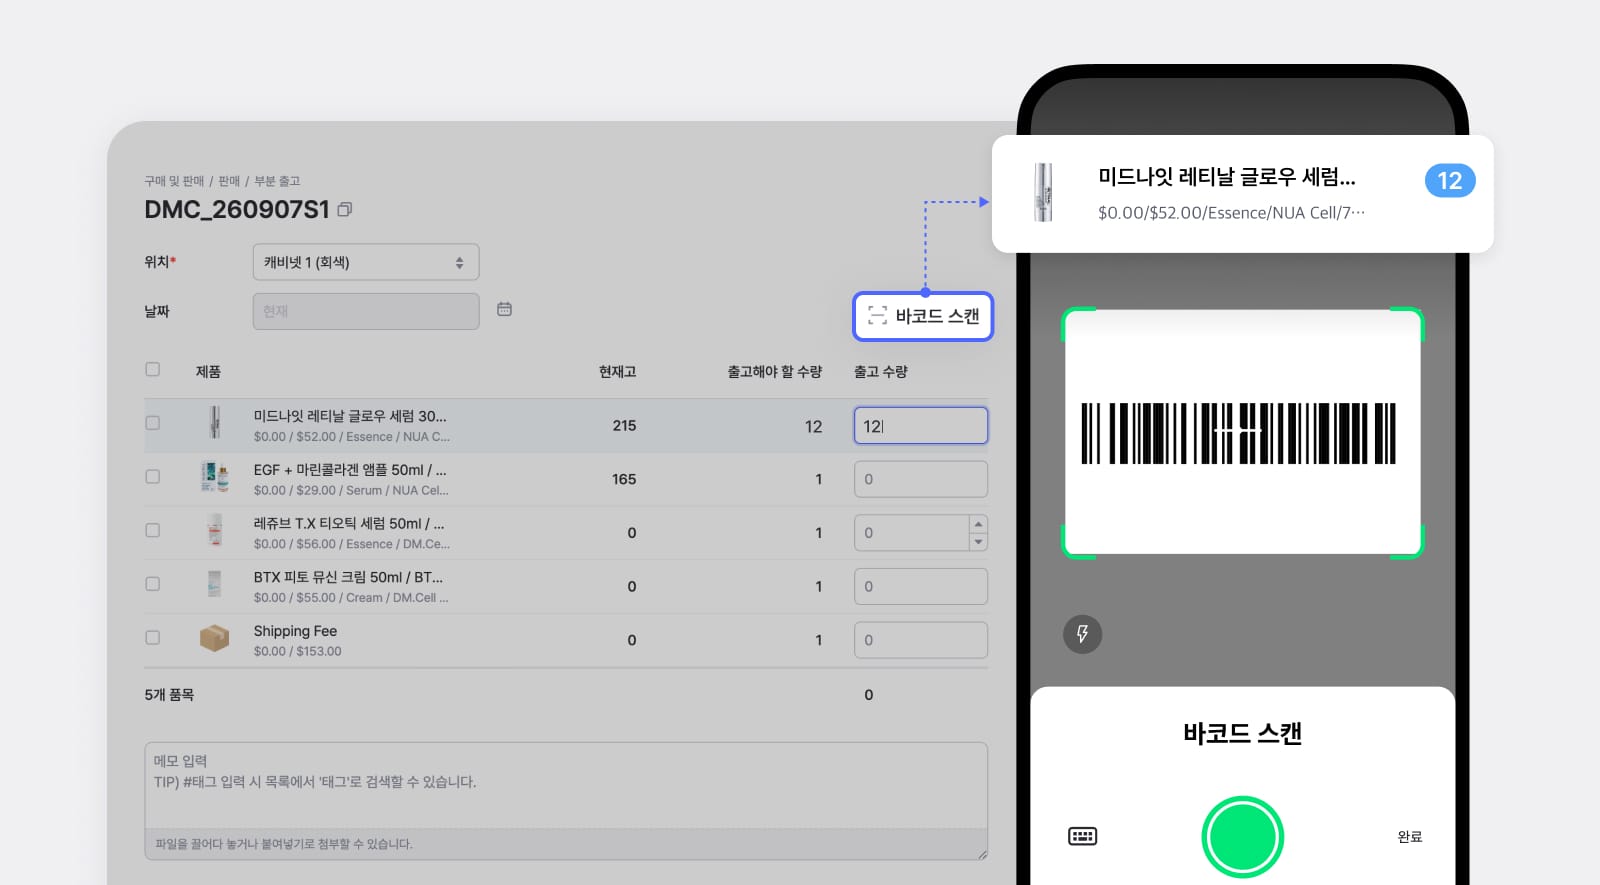The width and height of the screenshot is (1600, 885).
Task: Increase quantity stepper for 레쥬브 T.X 세럼
Action: (978, 524)
